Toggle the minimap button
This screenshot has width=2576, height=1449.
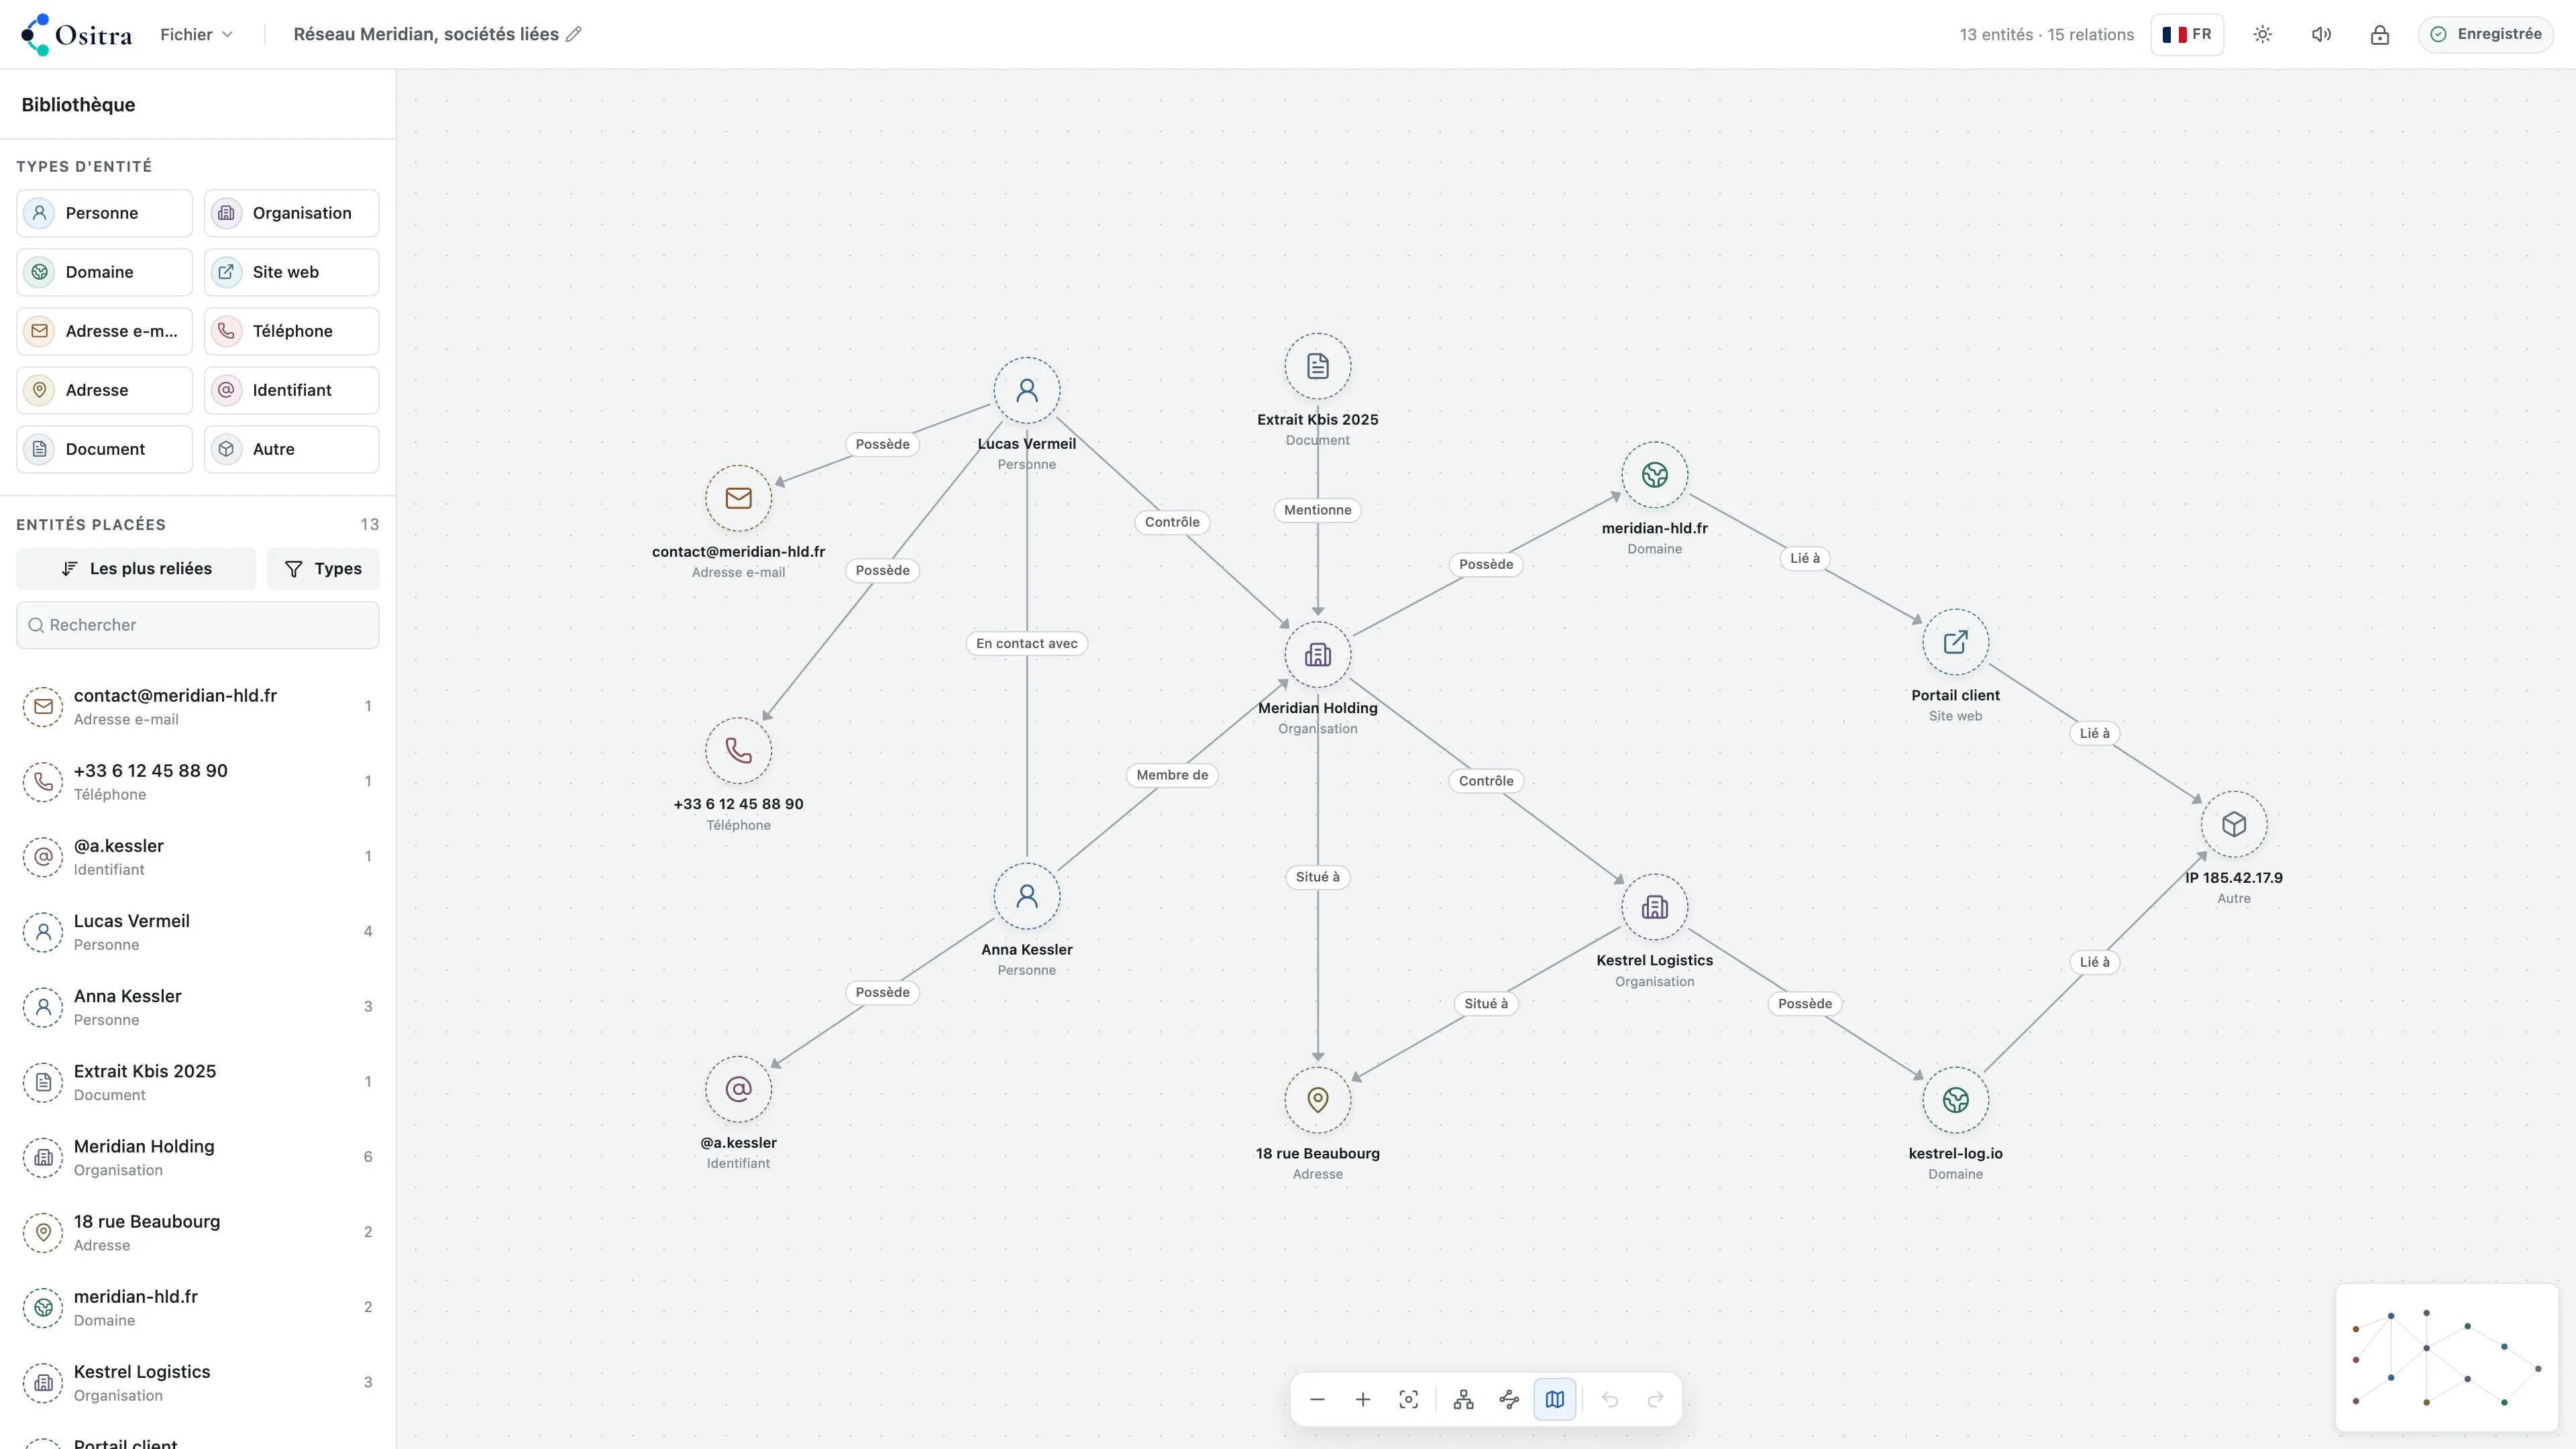click(x=1555, y=1399)
